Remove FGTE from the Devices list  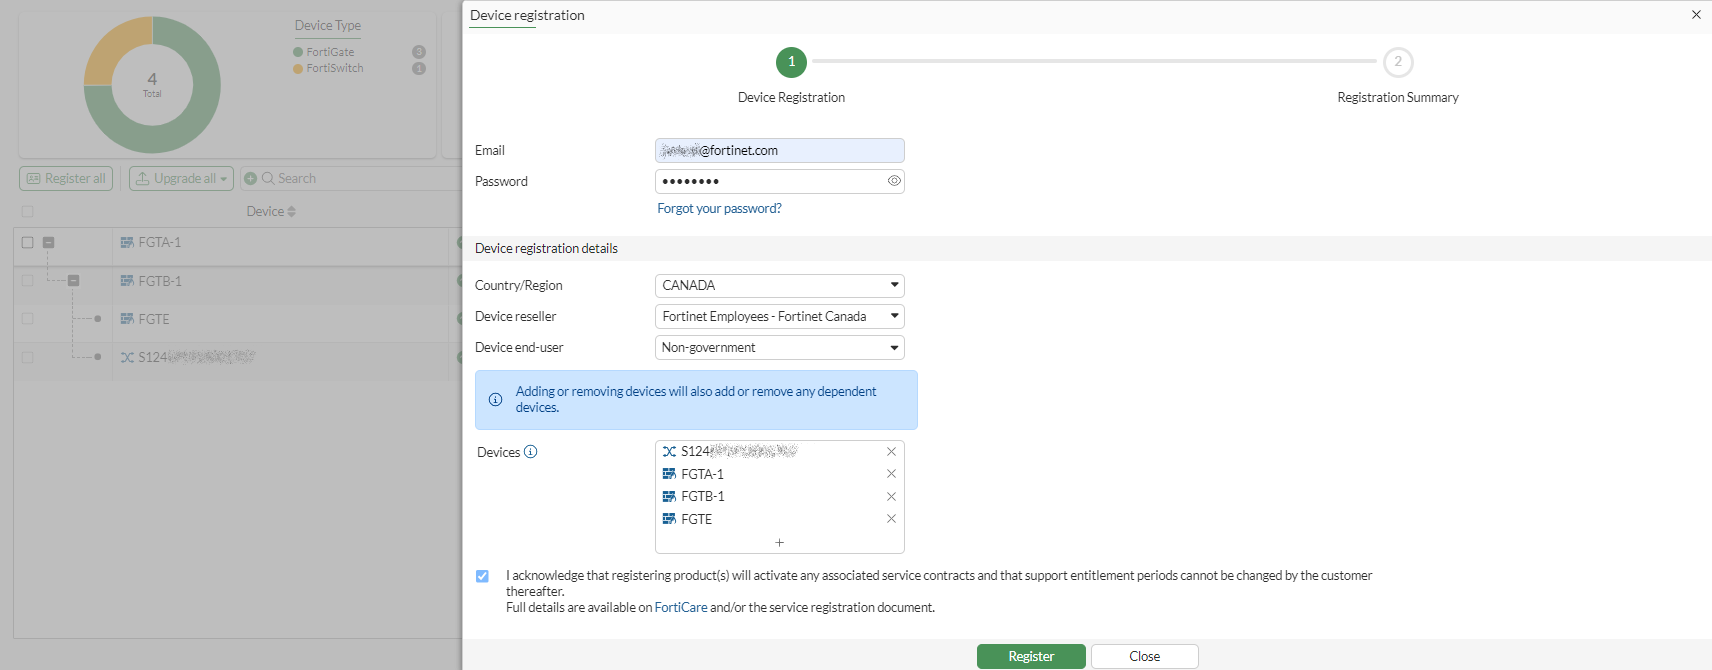click(x=891, y=519)
